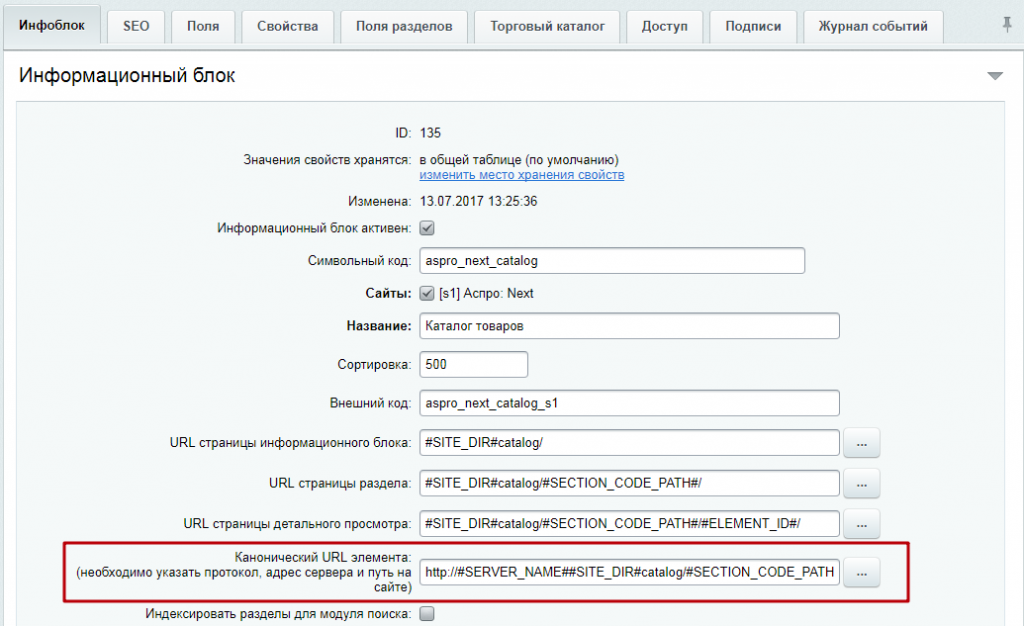Uncheck Информационный блок активен checkbox
The image size is (1024, 626).
(x=425, y=228)
